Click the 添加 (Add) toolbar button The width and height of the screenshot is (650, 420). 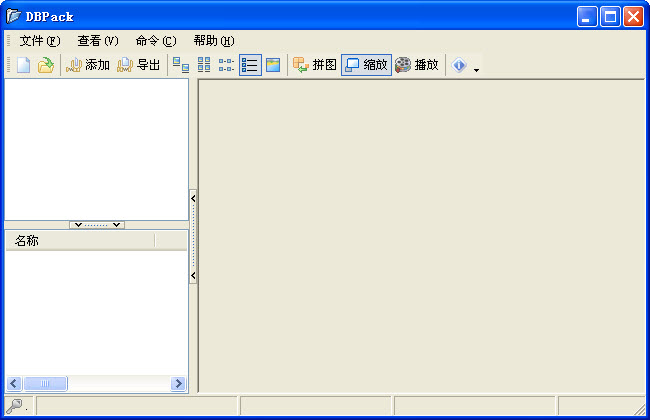(x=87, y=65)
